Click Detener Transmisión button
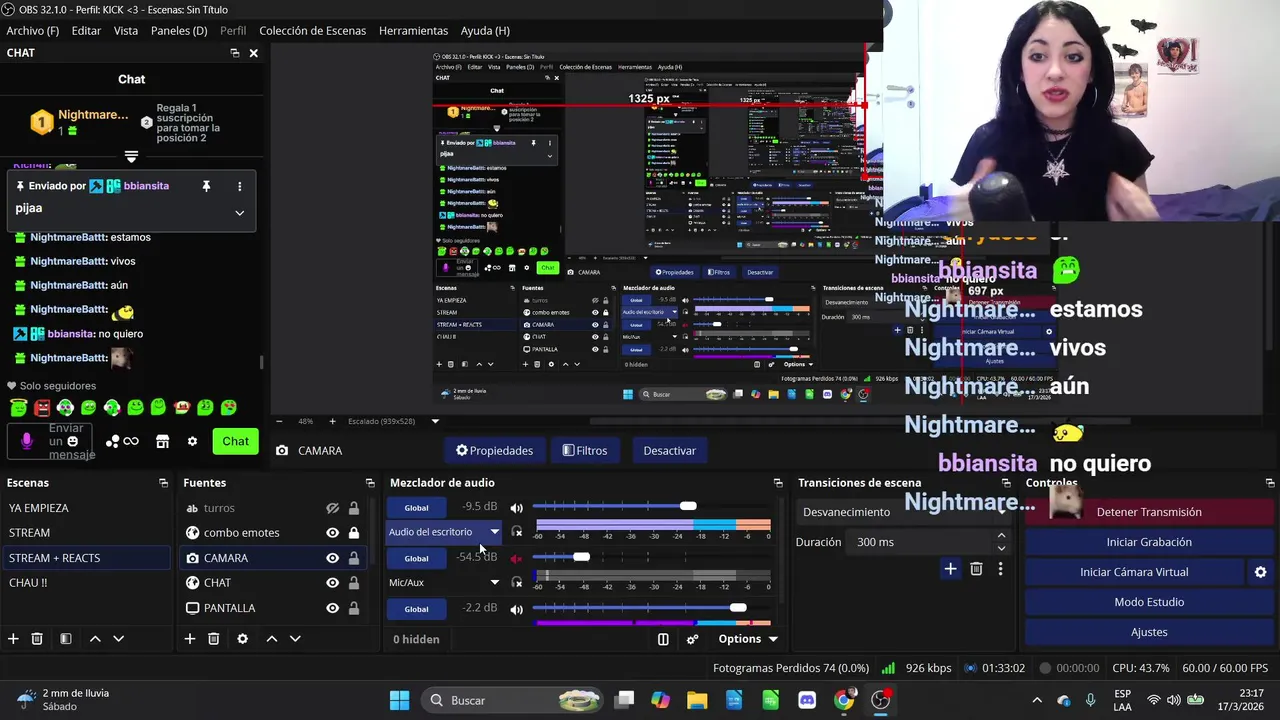This screenshot has width=1280, height=720. click(1149, 512)
